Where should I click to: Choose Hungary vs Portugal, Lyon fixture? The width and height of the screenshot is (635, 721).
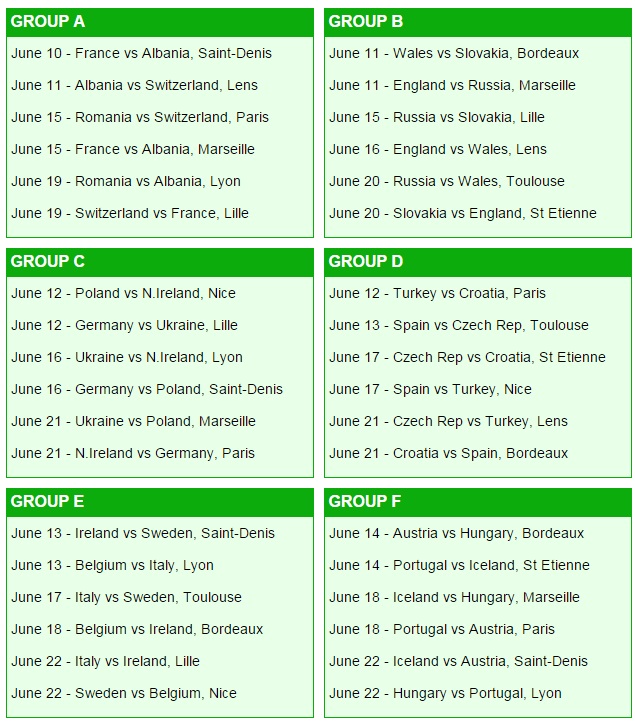[446, 693]
